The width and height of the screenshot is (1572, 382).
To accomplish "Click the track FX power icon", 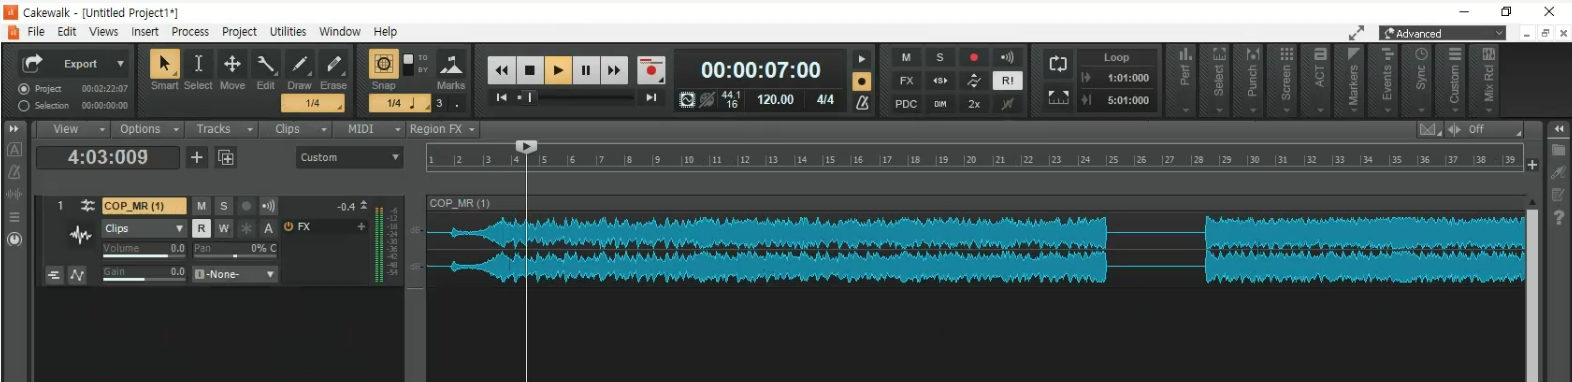I will pos(289,227).
